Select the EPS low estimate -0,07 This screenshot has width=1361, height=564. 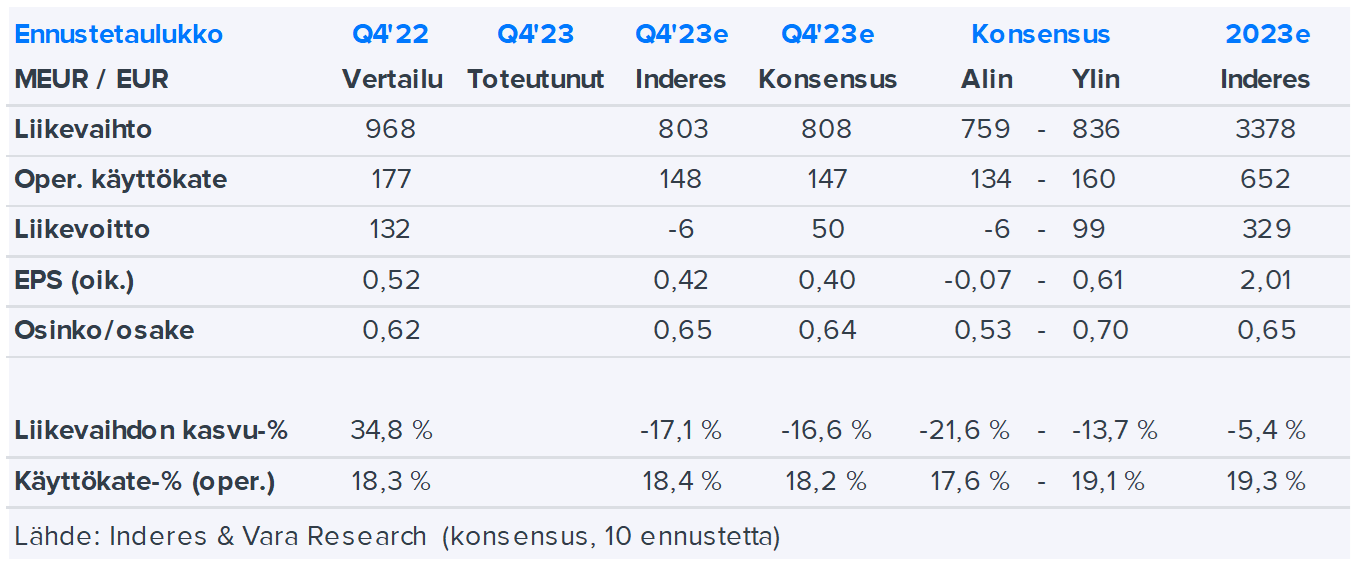(977, 280)
